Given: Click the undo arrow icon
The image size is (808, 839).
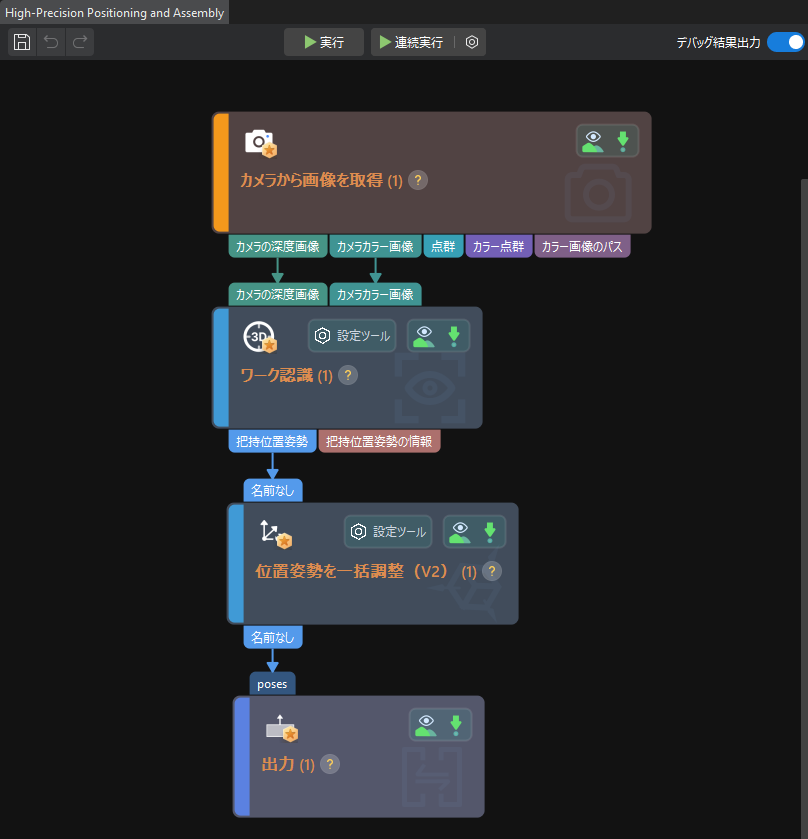Looking at the screenshot, I should coord(51,42).
